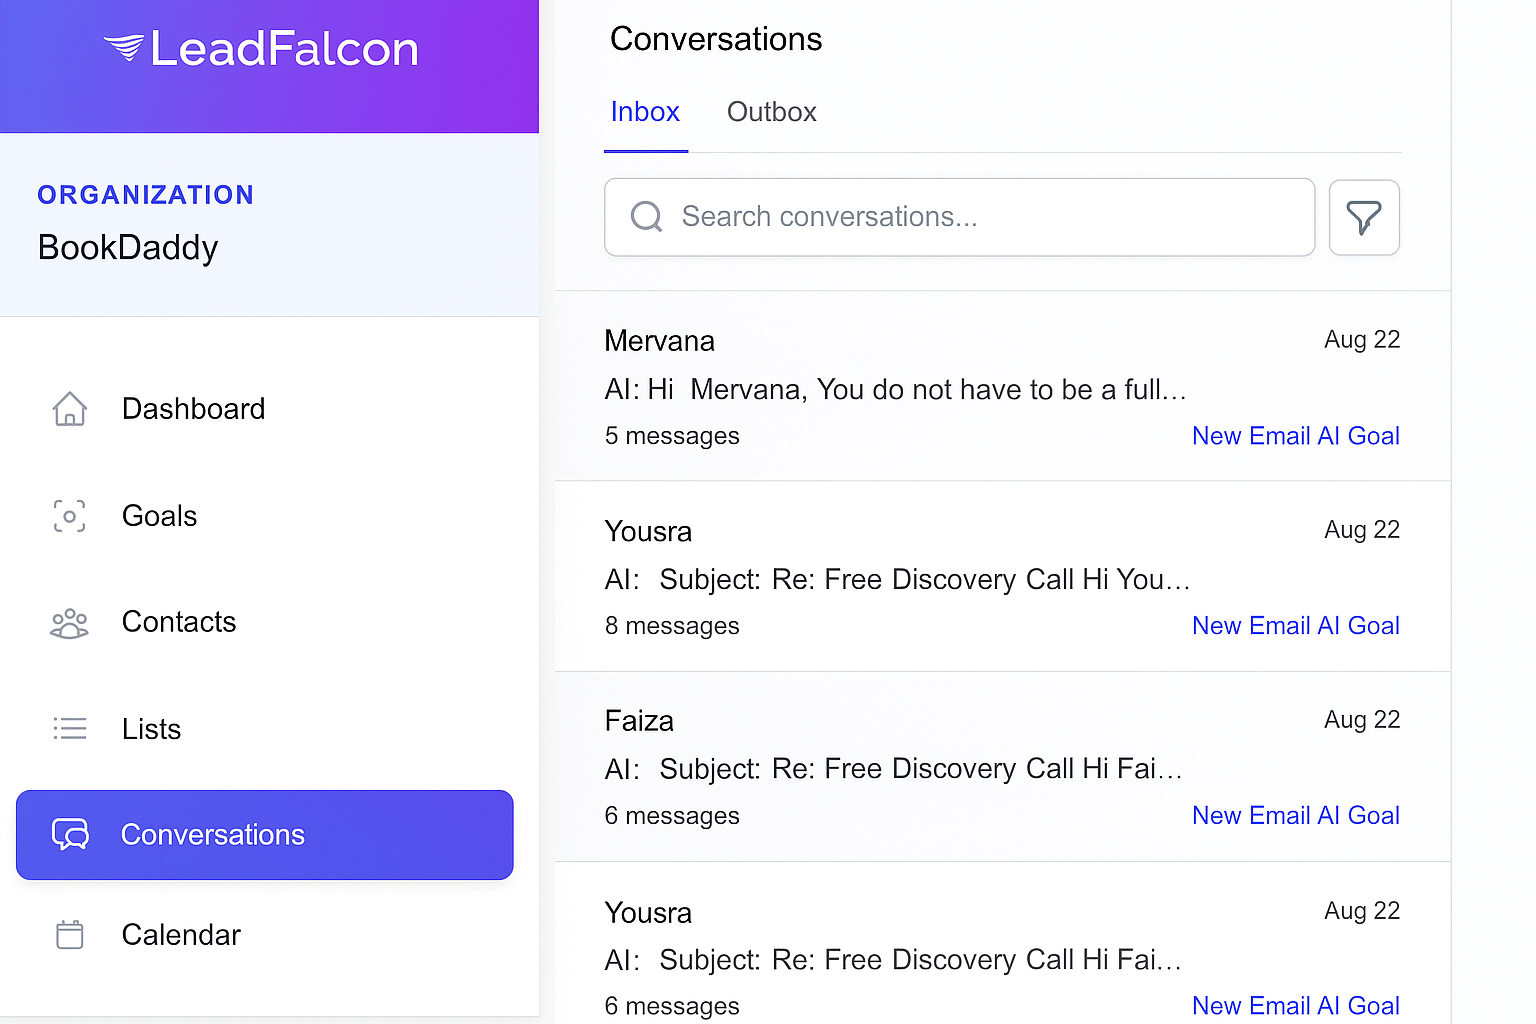Open Mervana's New Email AI Goal link
This screenshot has height=1024, width=1536.
(x=1295, y=436)
